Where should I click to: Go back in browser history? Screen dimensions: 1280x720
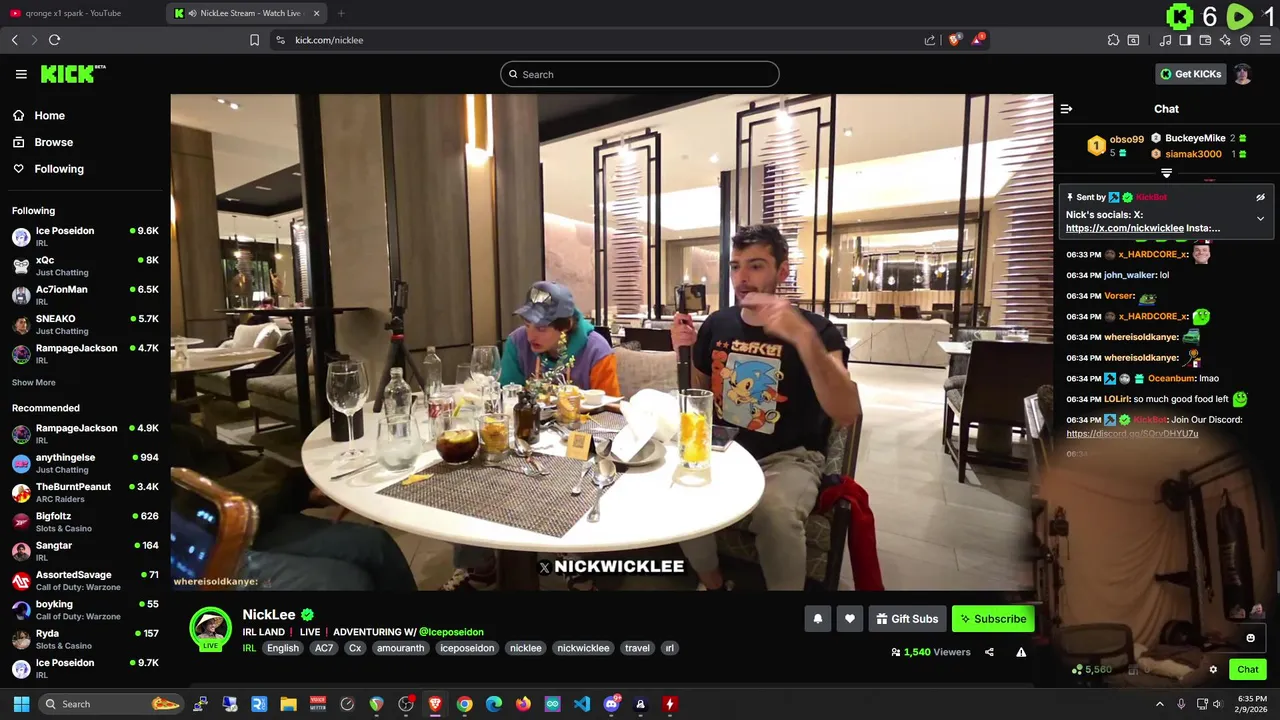(x=14, y=40)
